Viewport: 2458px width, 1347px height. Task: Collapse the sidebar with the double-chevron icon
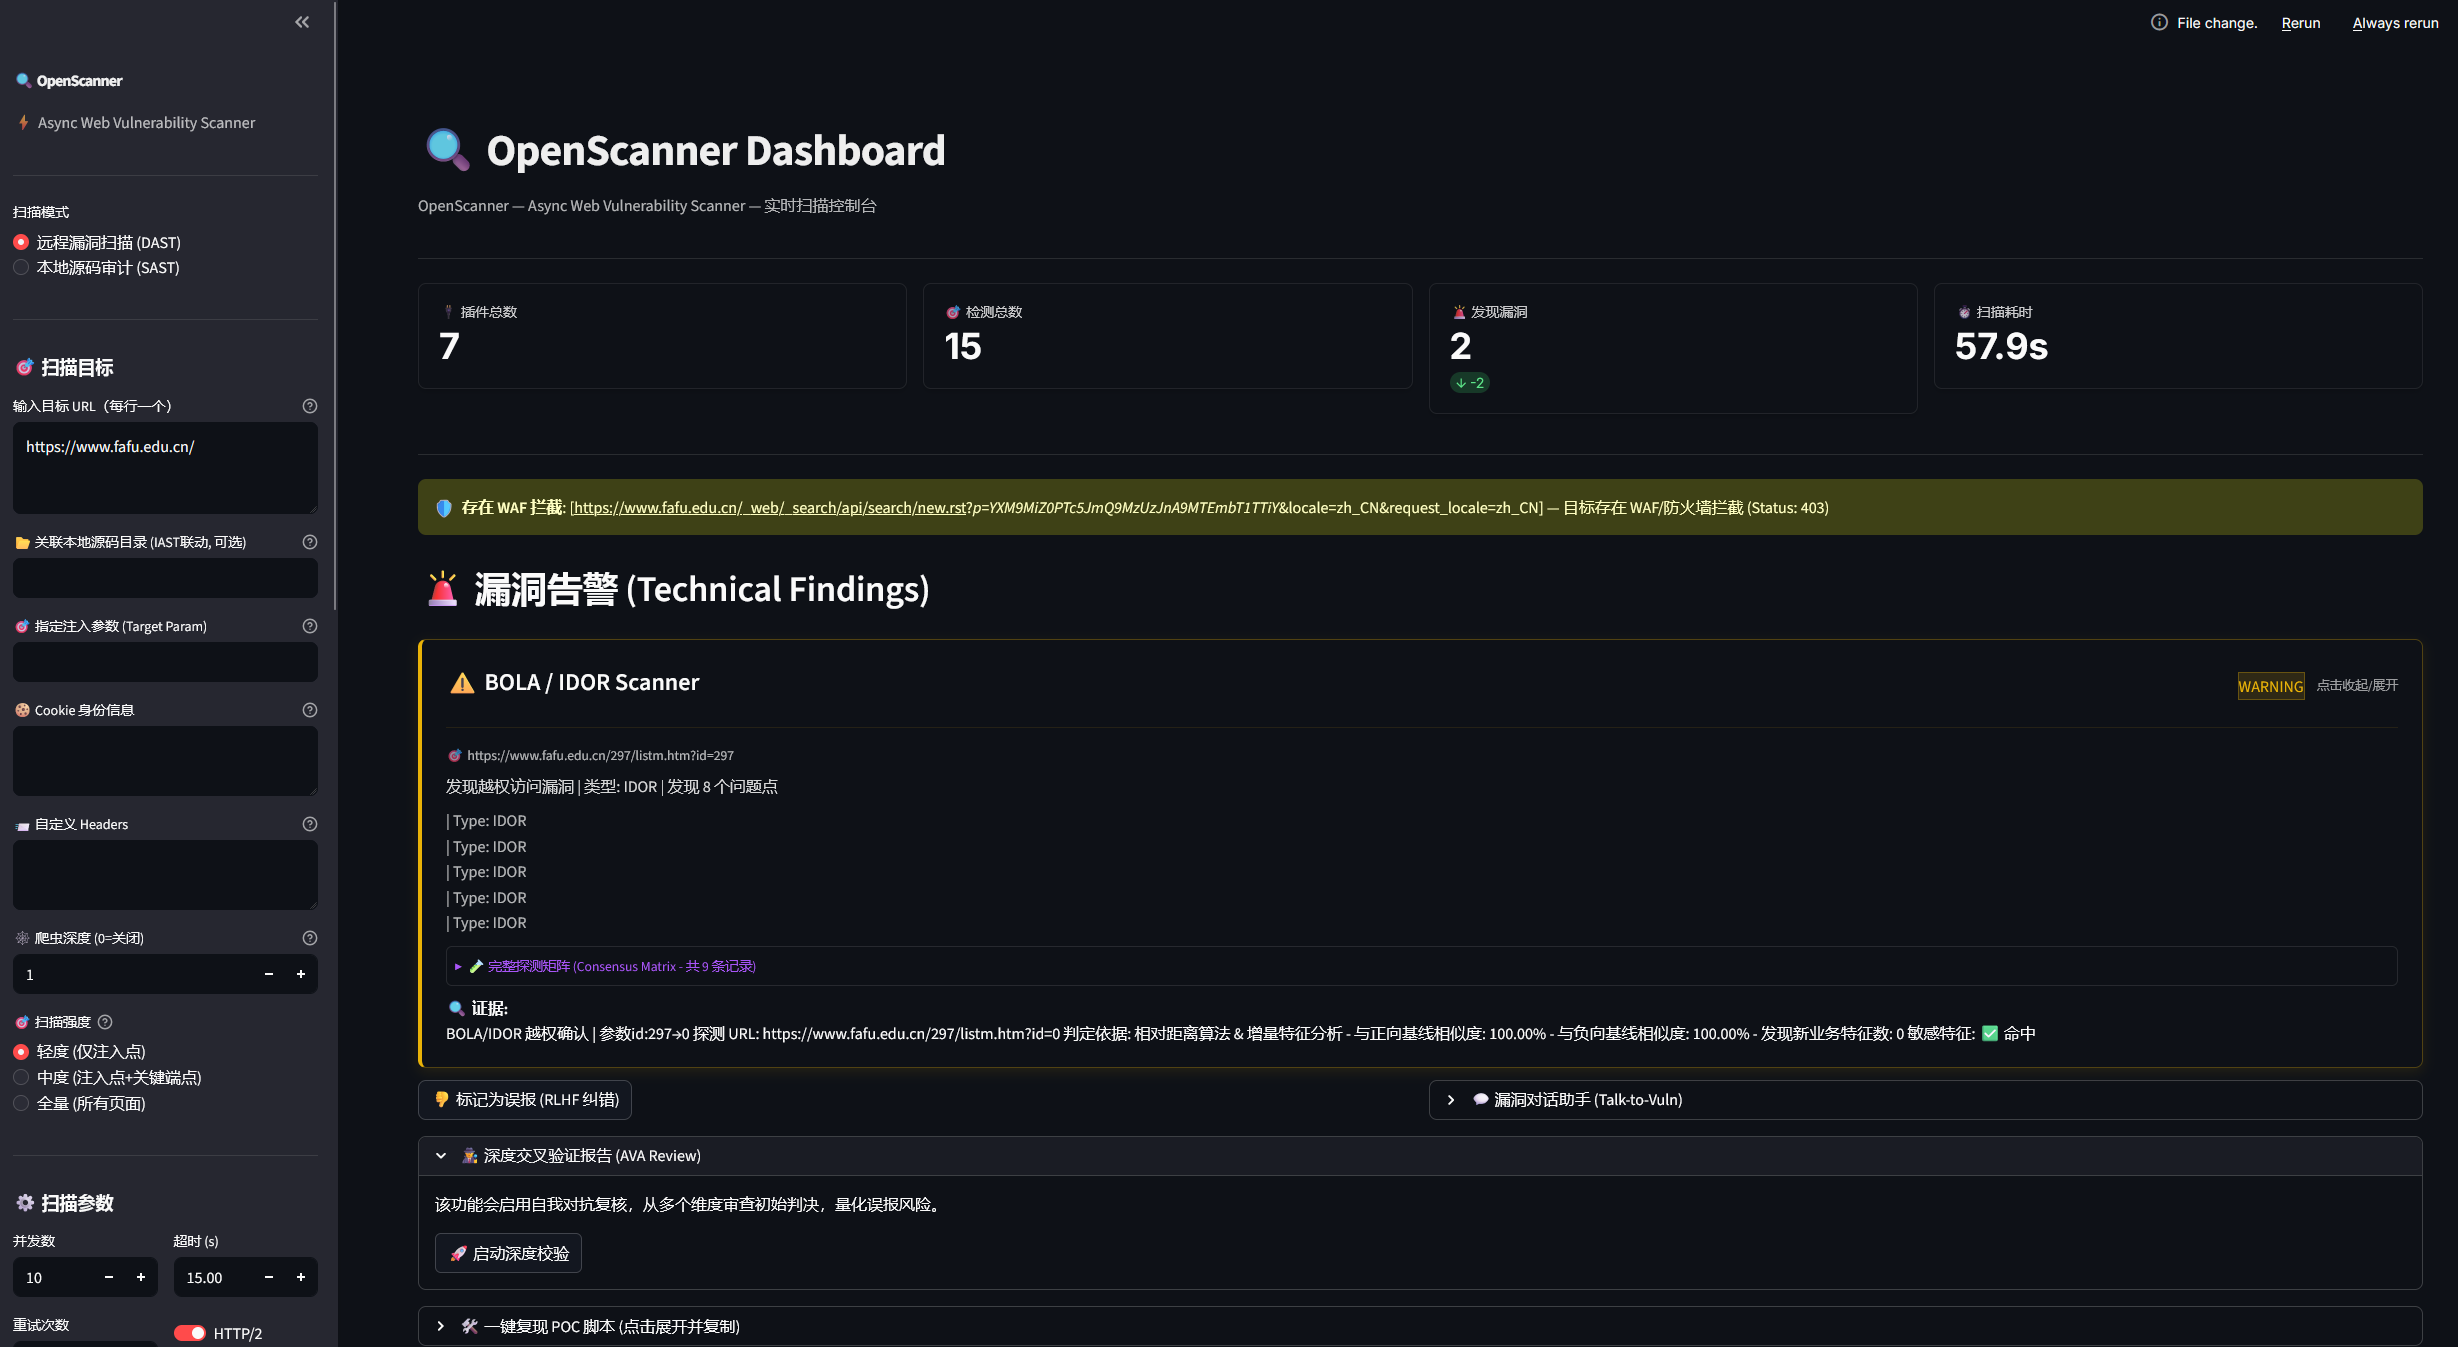point(302,22)
